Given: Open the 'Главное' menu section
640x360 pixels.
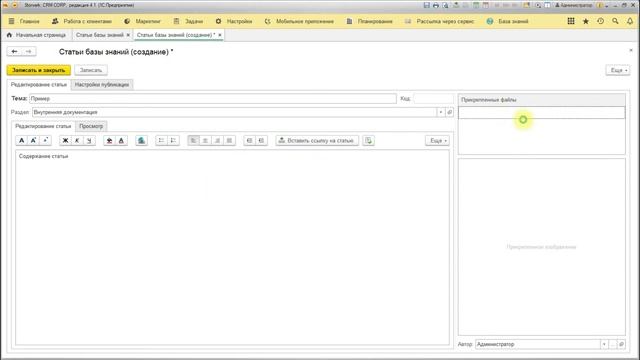Looking at the screenshot, I should point(24,21).
